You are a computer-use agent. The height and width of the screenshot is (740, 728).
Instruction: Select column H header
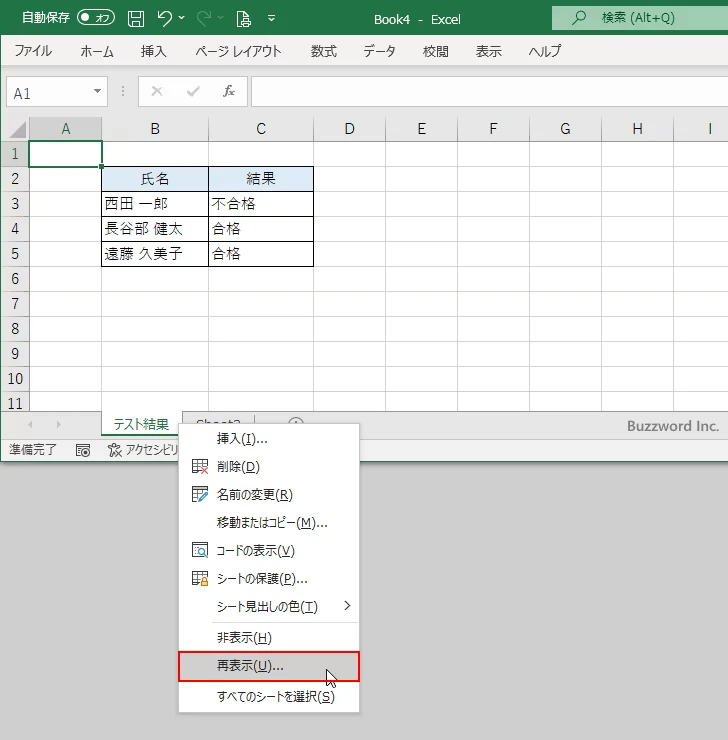click(x=637, y=129)
